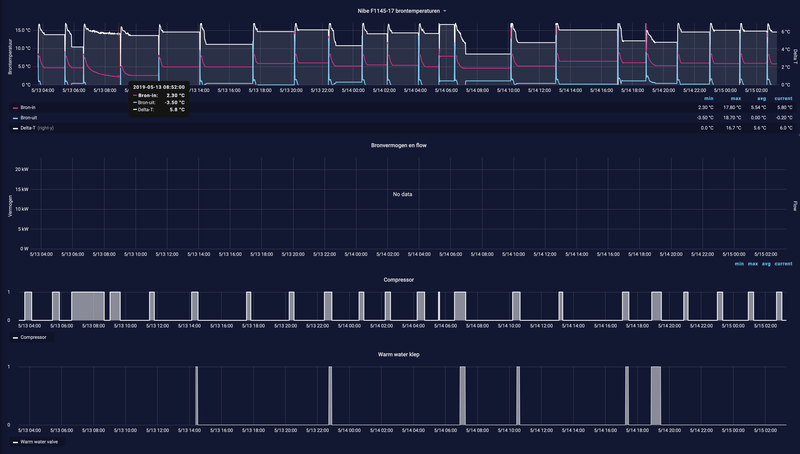Screen dimensions: 800x454
Task: Click Bron-uit min value -3.50 °C
Action: (x=705, y=118)
